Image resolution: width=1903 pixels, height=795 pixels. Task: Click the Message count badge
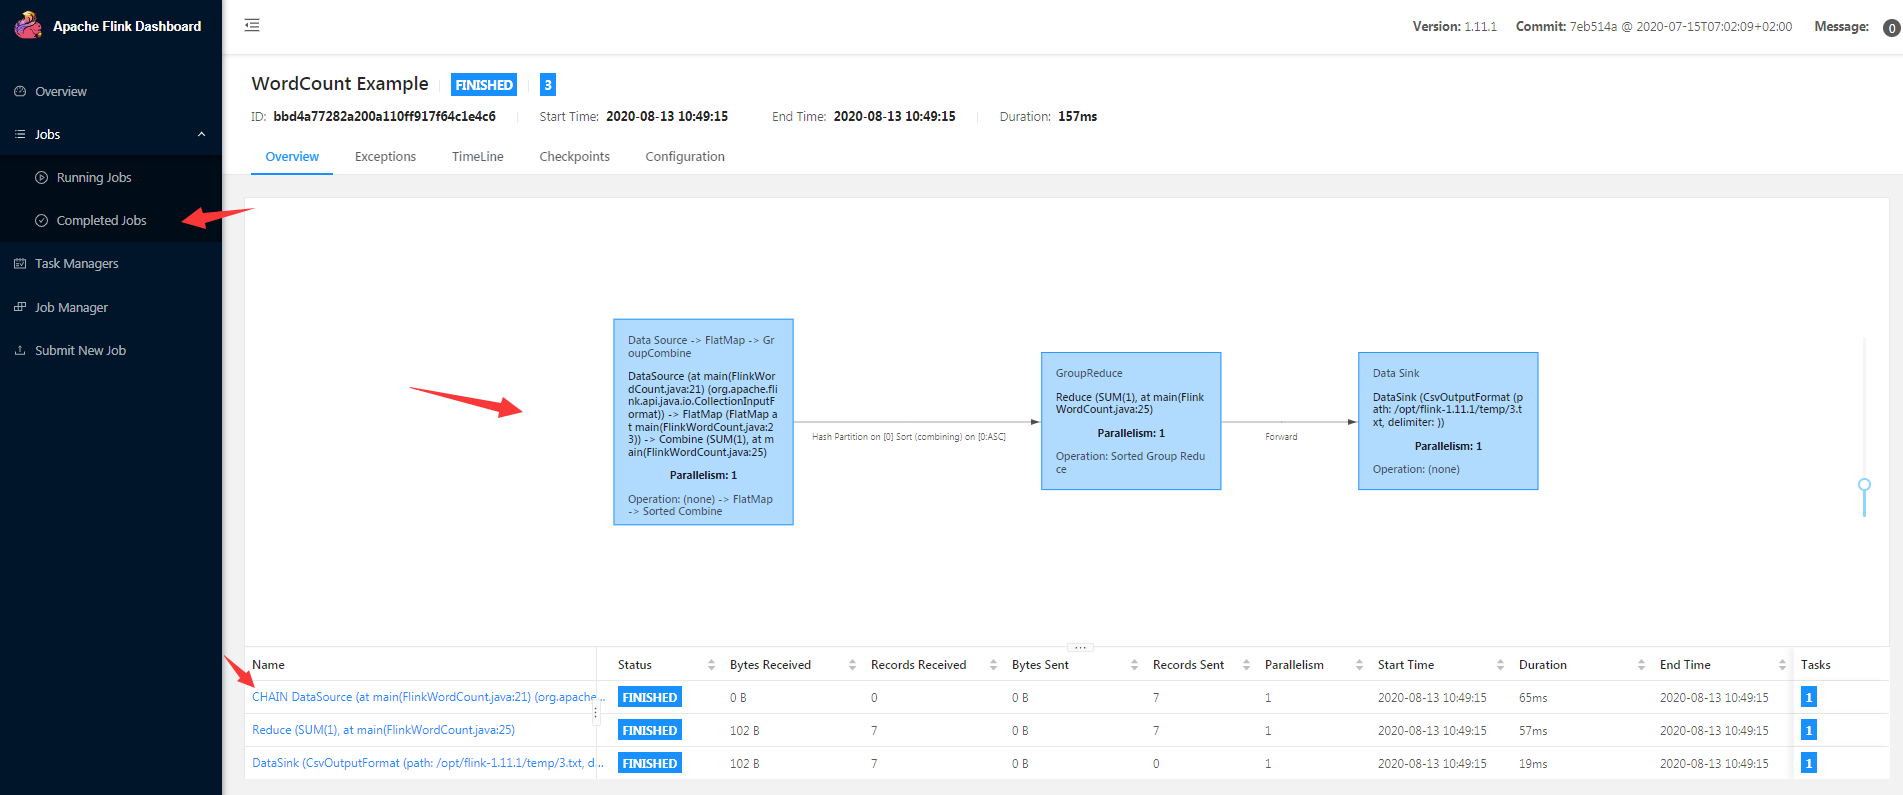1891,28
